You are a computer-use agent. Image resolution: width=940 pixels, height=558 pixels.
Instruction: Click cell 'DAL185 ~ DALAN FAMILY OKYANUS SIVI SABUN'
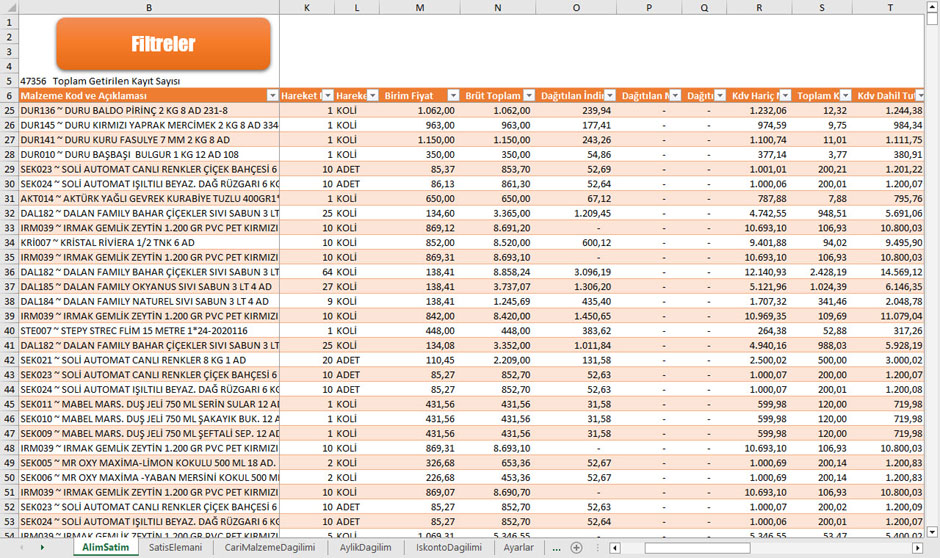(149, 286)
